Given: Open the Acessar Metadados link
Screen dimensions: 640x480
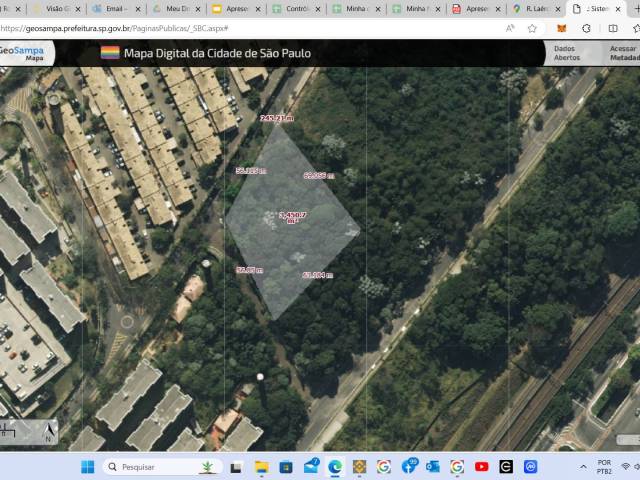Looking at the screenshot, I should (x=624, y=53).
